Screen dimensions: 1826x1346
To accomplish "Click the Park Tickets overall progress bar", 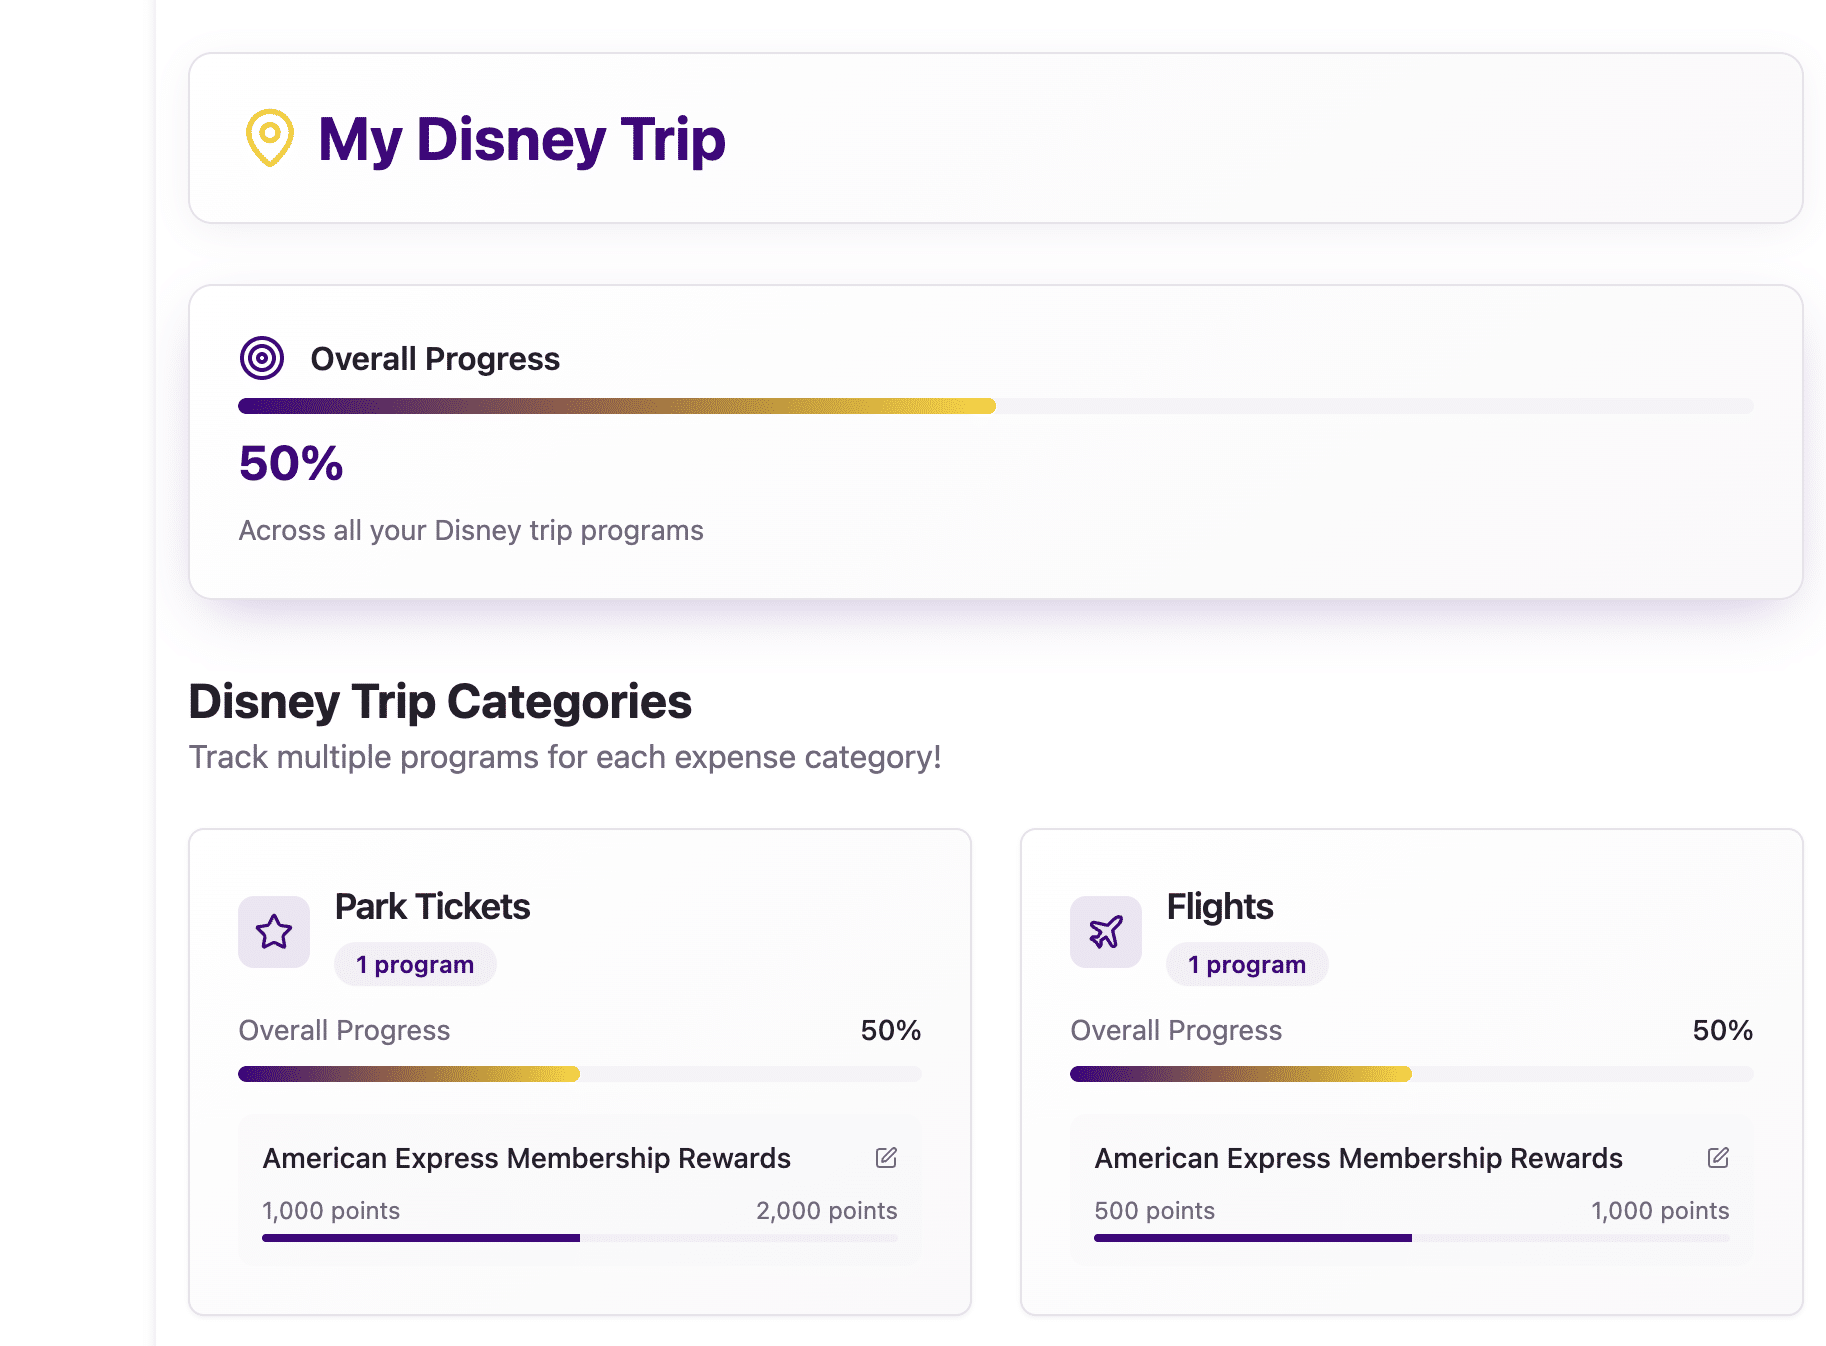I will pos(580,1074).
